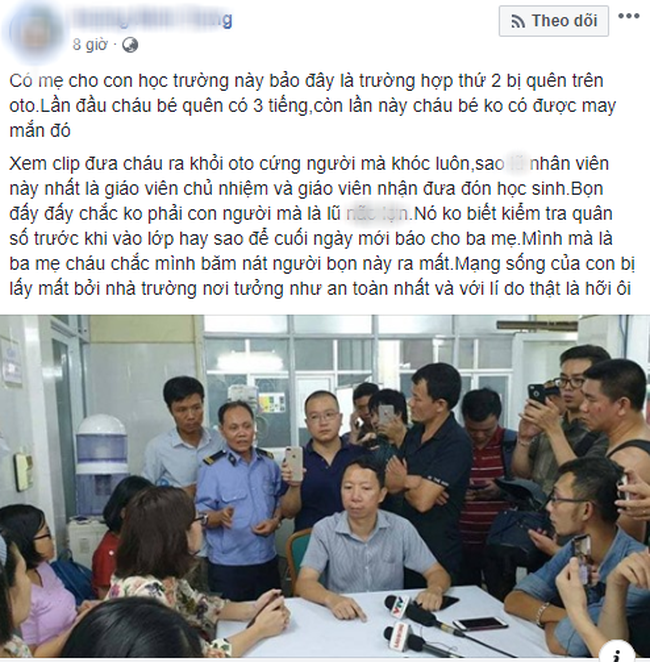Click the man in red striped shirt
The width and height of the screenshot is (650, 662).
[485, 486]
